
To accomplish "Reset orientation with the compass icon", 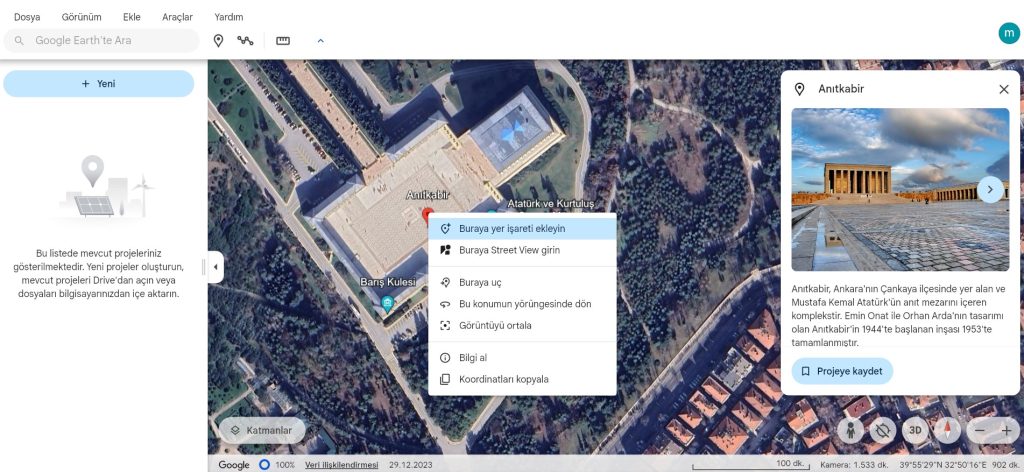I will pyautogui.click(x=948, y=430).
